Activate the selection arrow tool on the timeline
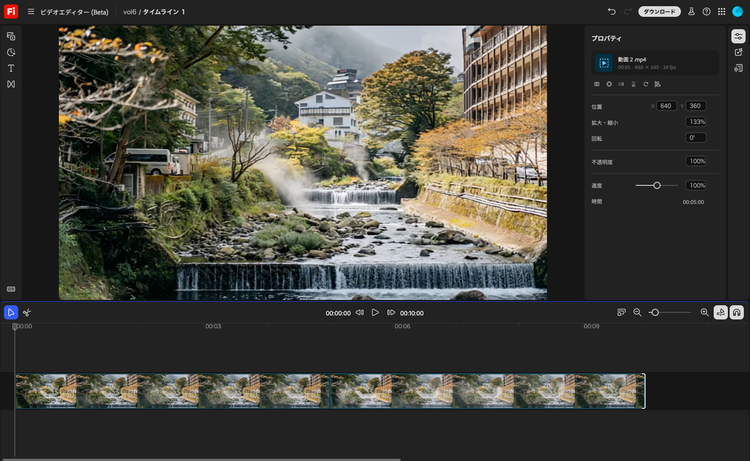 coord(11,312)
